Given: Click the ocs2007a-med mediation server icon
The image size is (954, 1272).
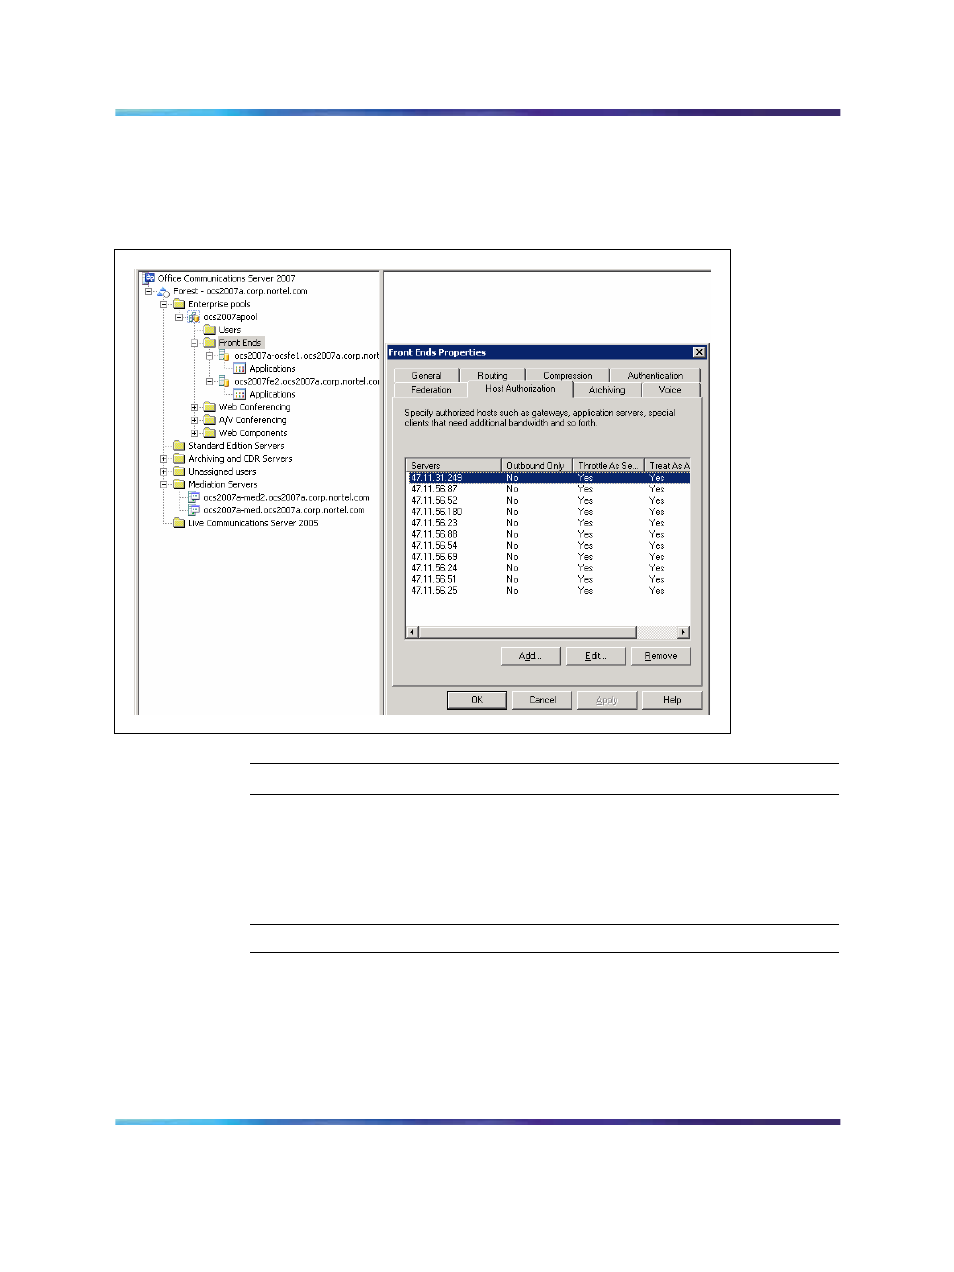Looking at the screenshot, I should click(194, 511).
